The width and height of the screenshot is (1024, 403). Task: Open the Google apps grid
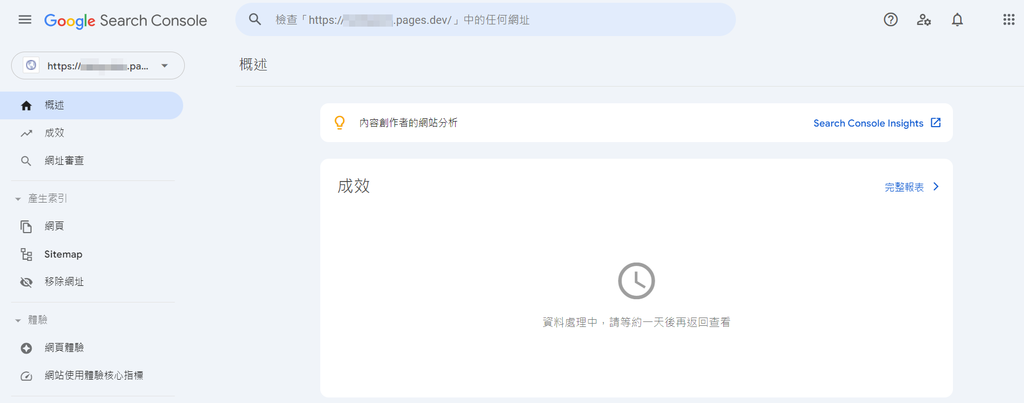(1008, 20)
